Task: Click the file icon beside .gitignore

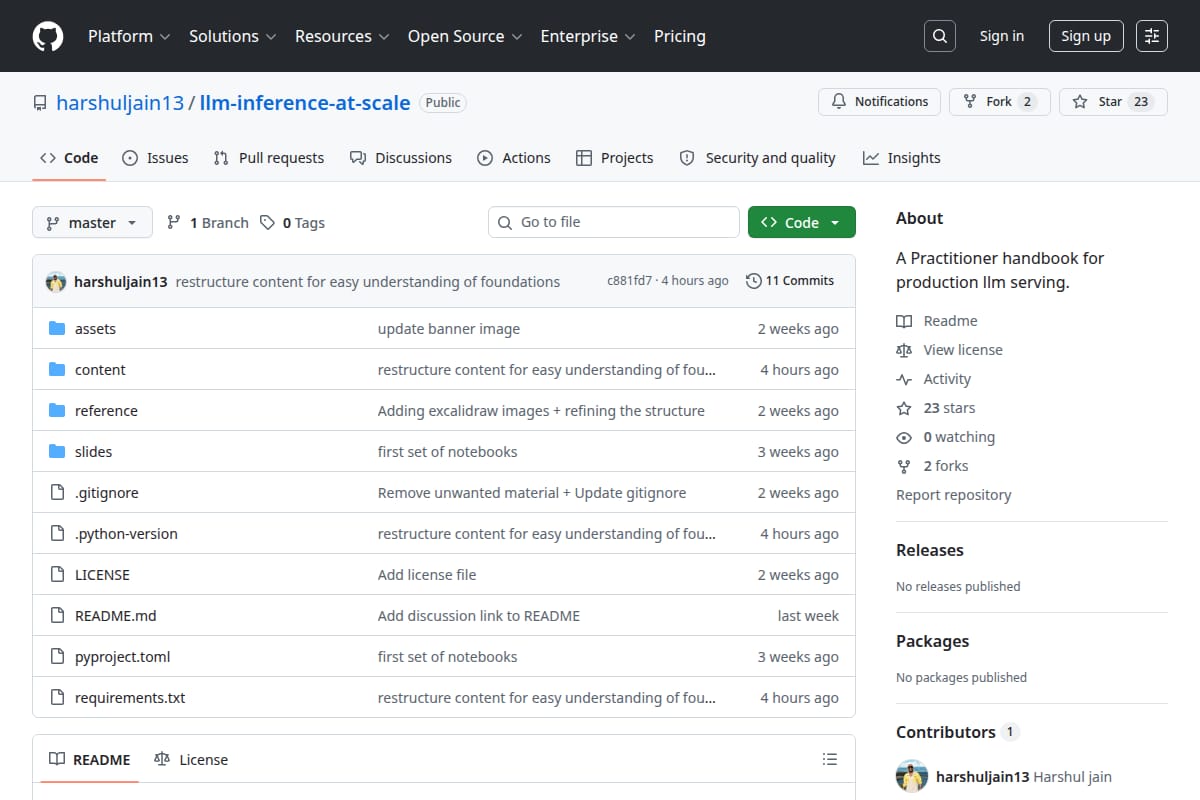Action: click(x=57, y=493)
